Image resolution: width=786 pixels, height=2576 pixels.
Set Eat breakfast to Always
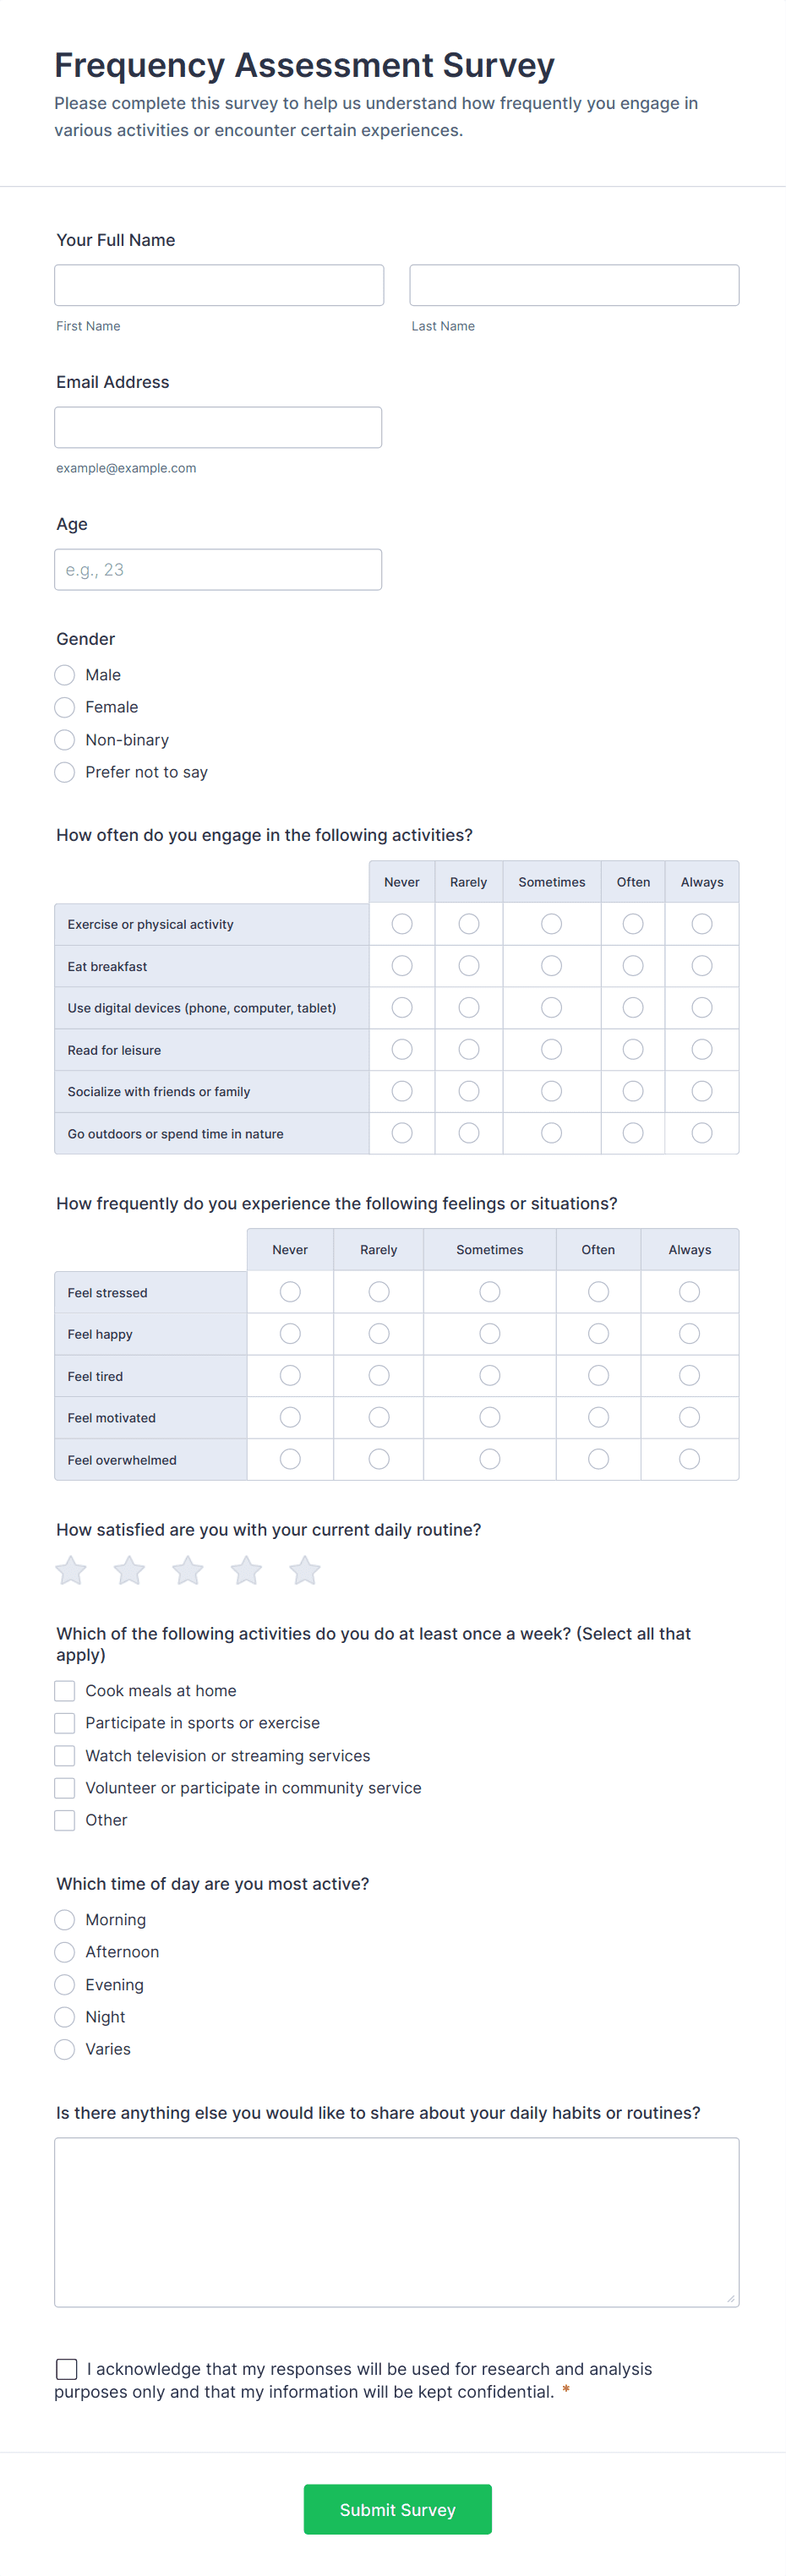pos(702,966)
